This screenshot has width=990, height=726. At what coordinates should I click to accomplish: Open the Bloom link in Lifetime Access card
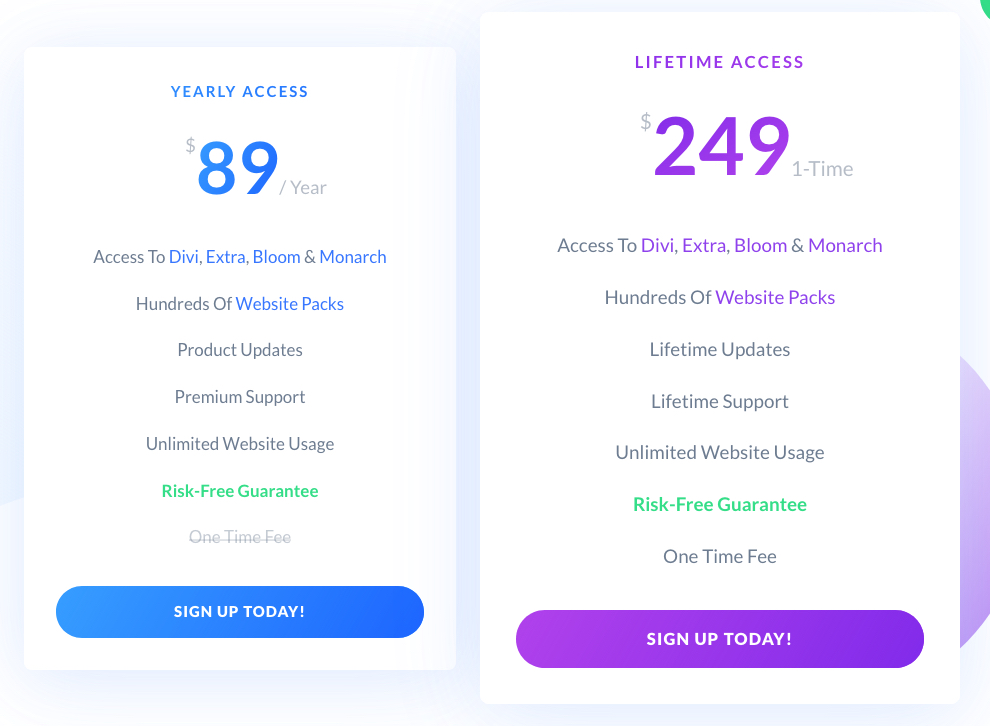[x=760, y=246]
